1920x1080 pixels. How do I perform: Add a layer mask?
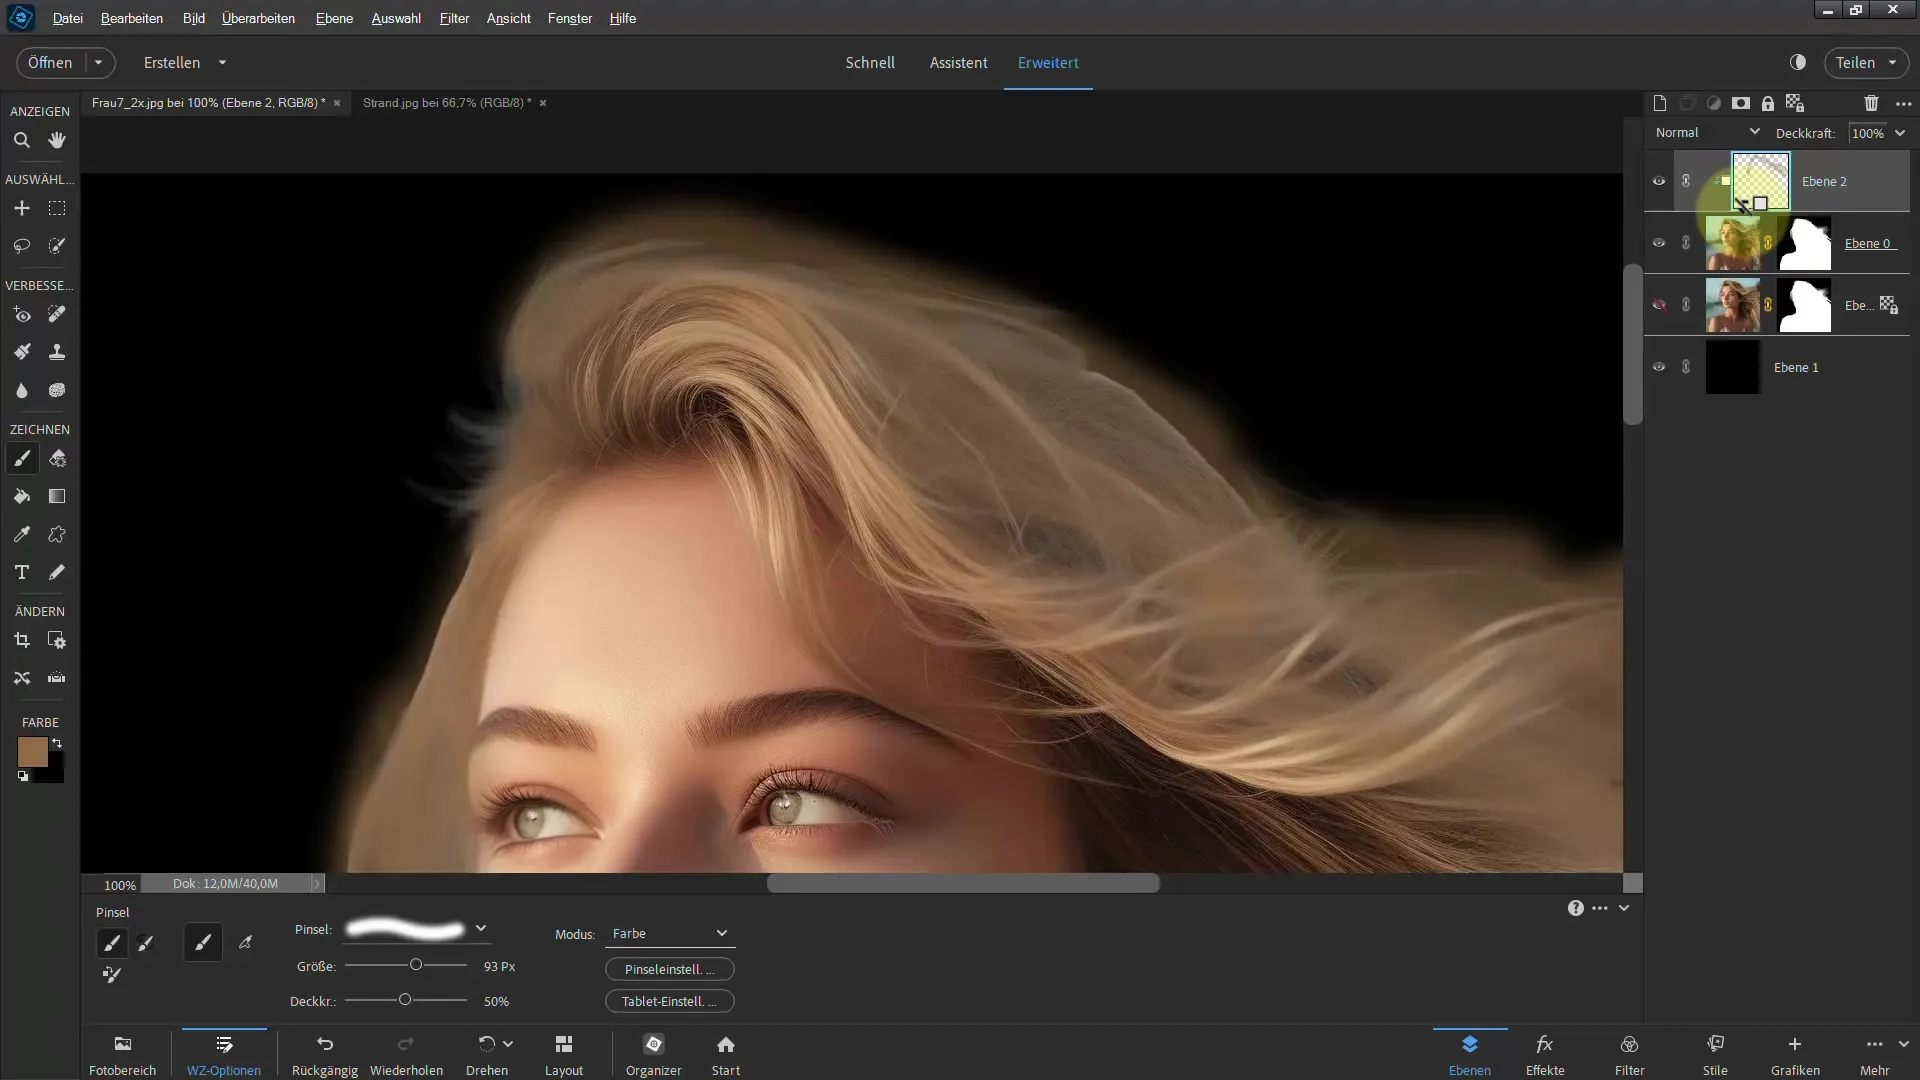click(1741, 103)
